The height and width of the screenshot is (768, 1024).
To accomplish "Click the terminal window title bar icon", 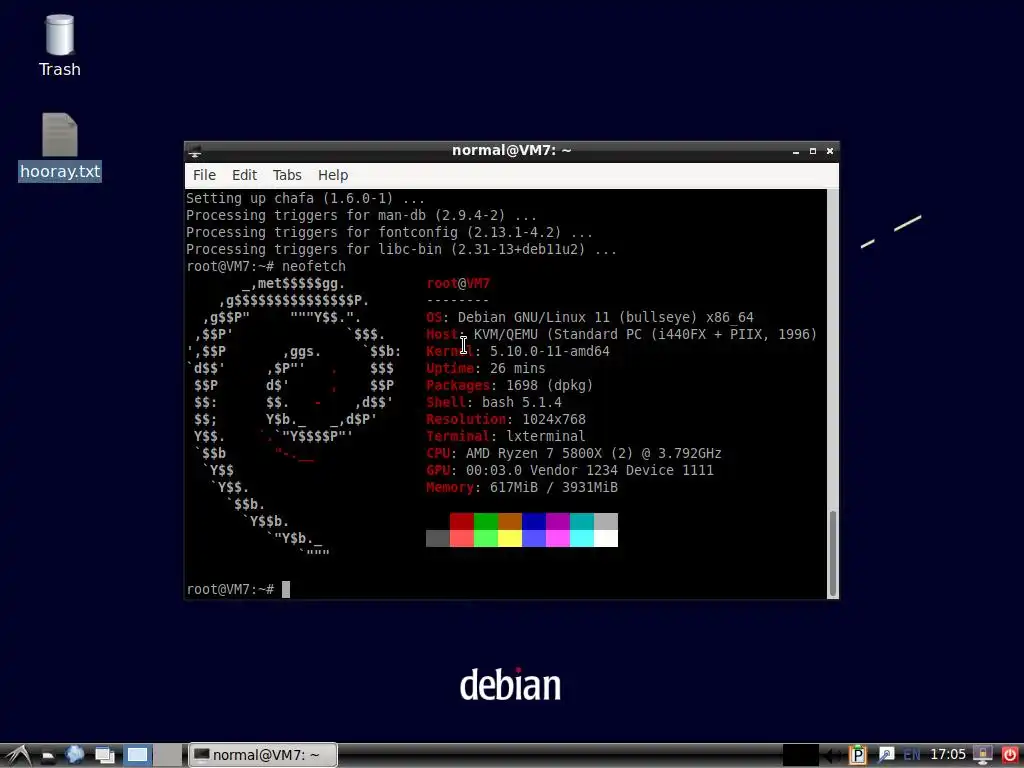I will pos(195,151).
